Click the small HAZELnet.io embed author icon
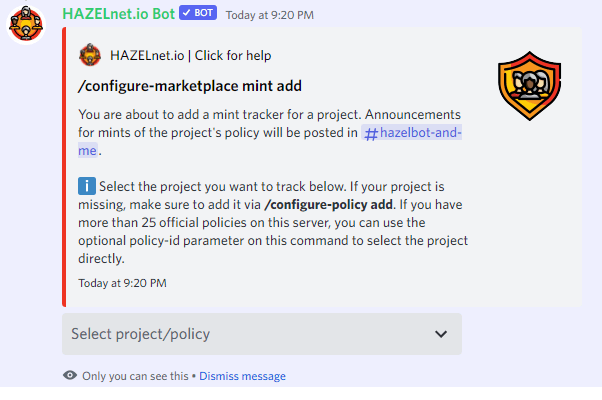 (90, 55)
